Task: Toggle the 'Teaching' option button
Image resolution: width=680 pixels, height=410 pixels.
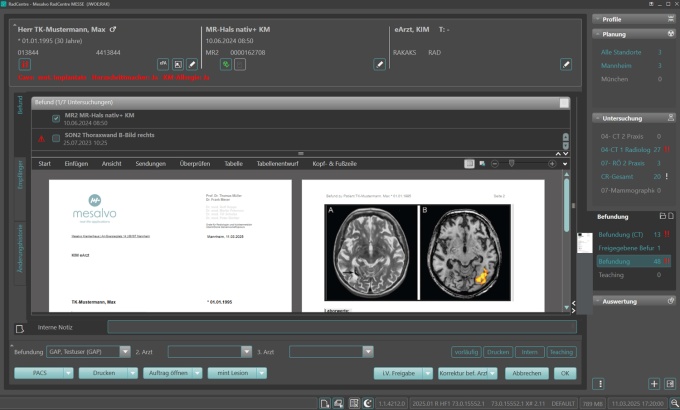Action: (561, 352)
